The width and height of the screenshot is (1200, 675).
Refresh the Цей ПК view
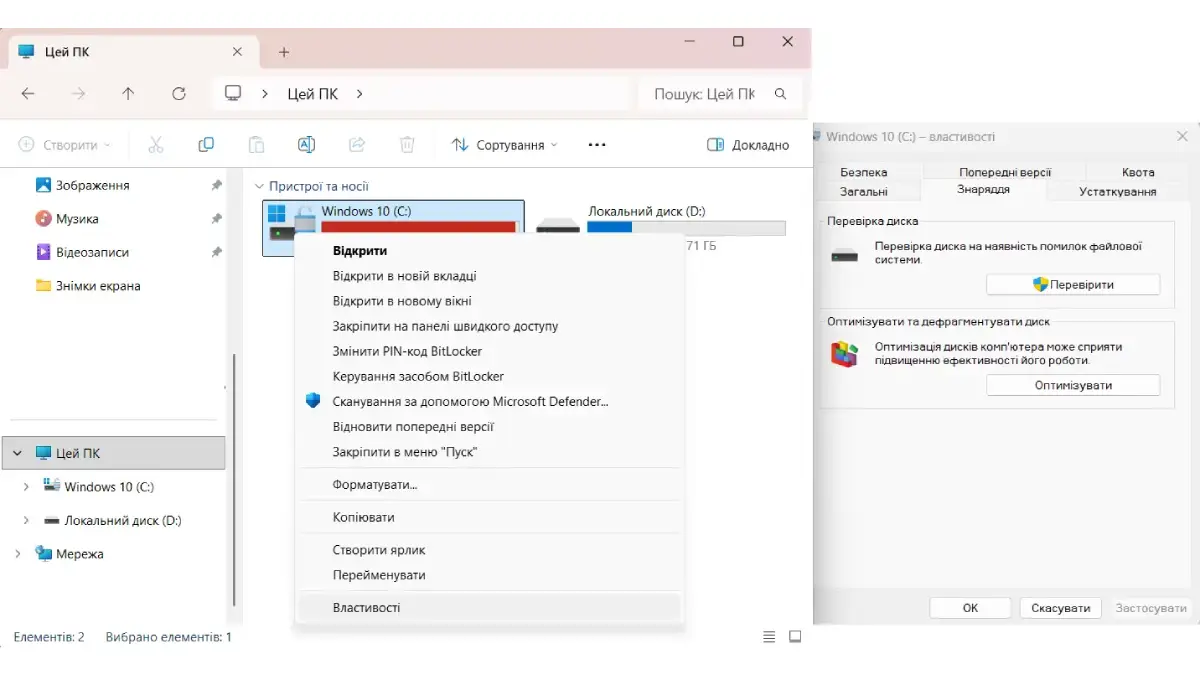(x=179, y=94)
